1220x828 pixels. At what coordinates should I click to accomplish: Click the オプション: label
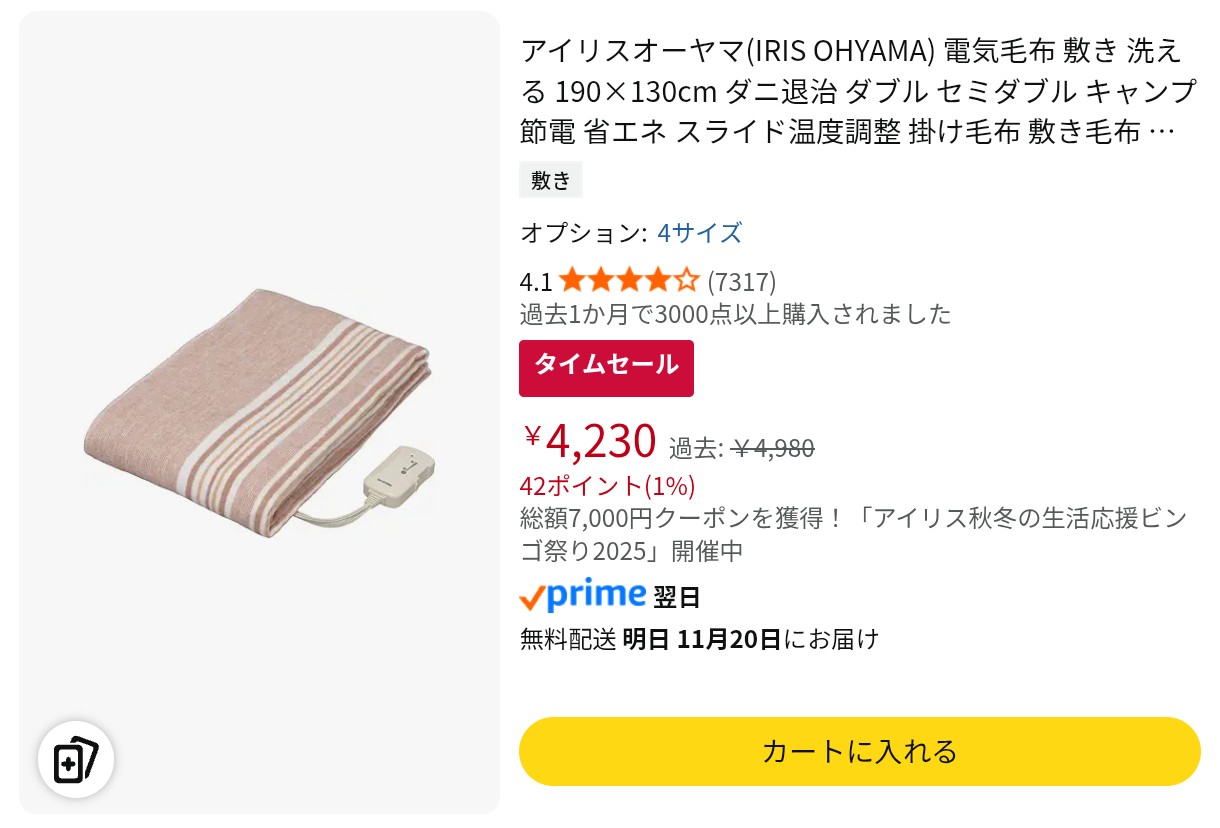pyautogui.click(x=583, y=233)
